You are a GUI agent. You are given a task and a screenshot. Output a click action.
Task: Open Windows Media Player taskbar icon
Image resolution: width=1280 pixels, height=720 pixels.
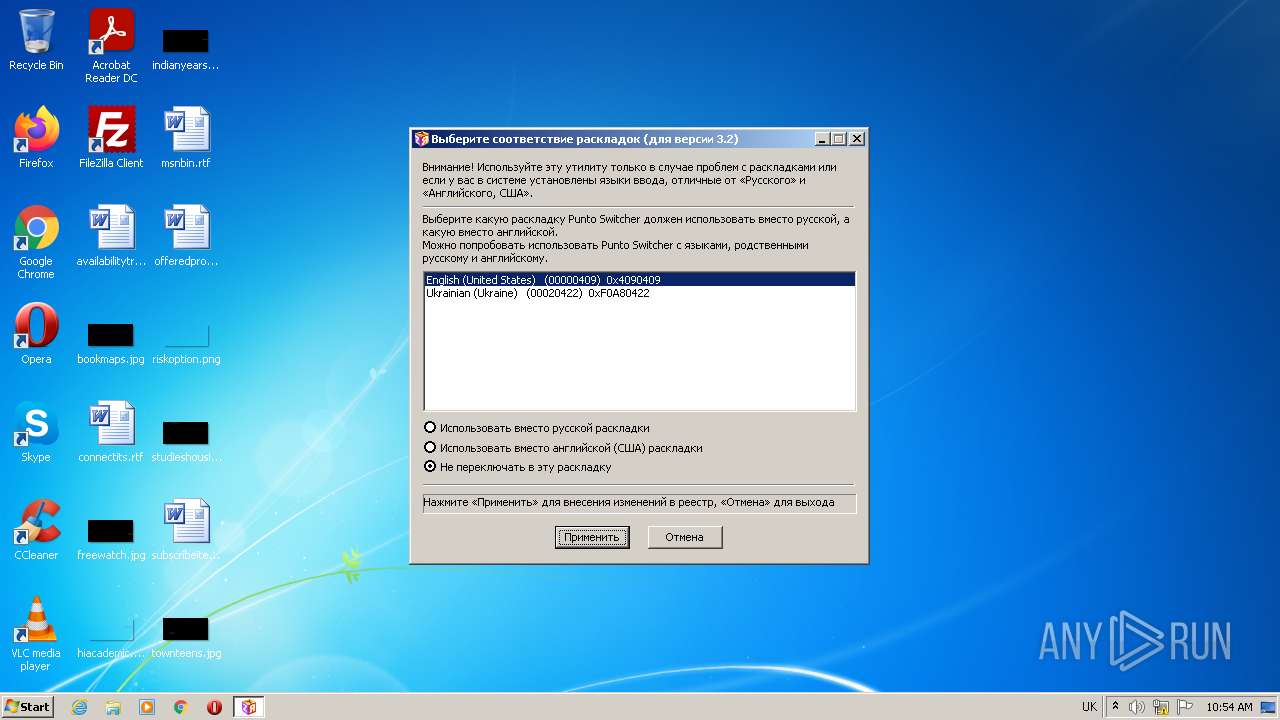click(x=147, y=707)
